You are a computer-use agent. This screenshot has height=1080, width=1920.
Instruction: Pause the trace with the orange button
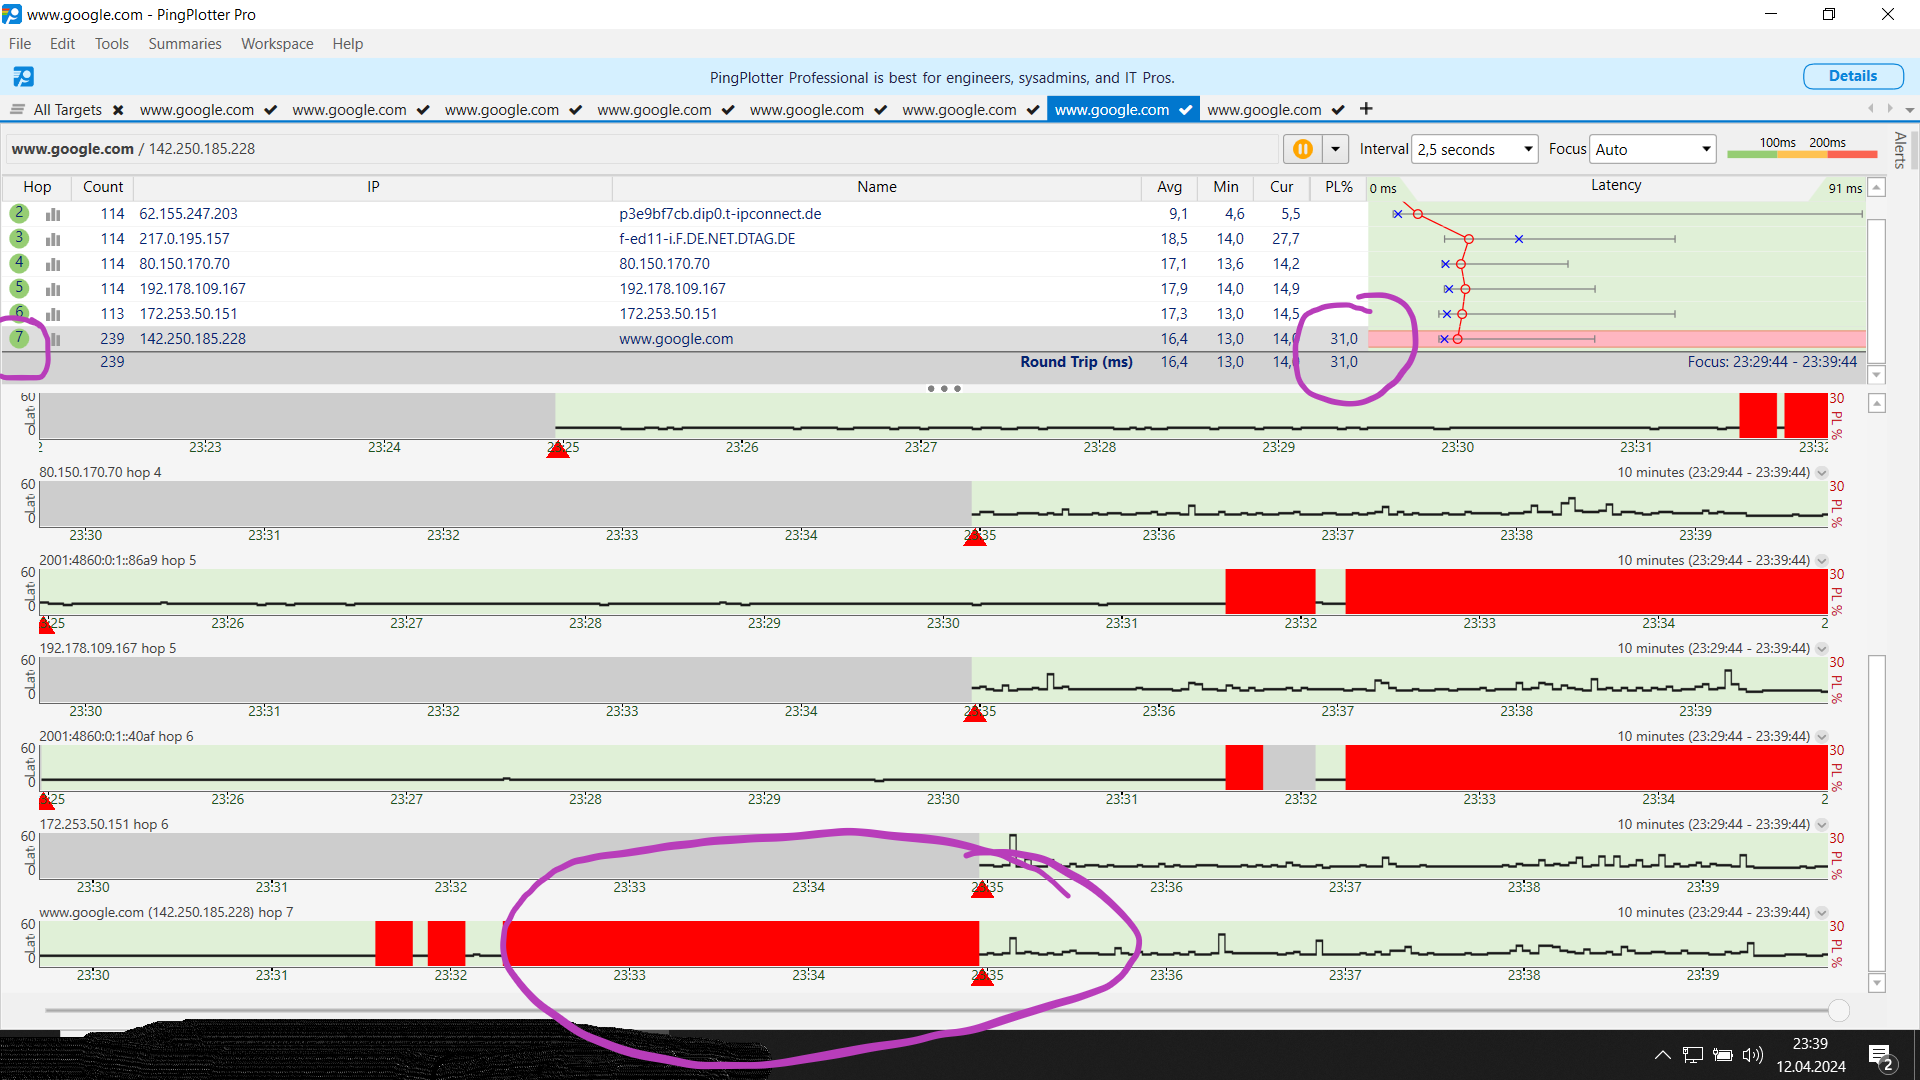coord(1302,149)
